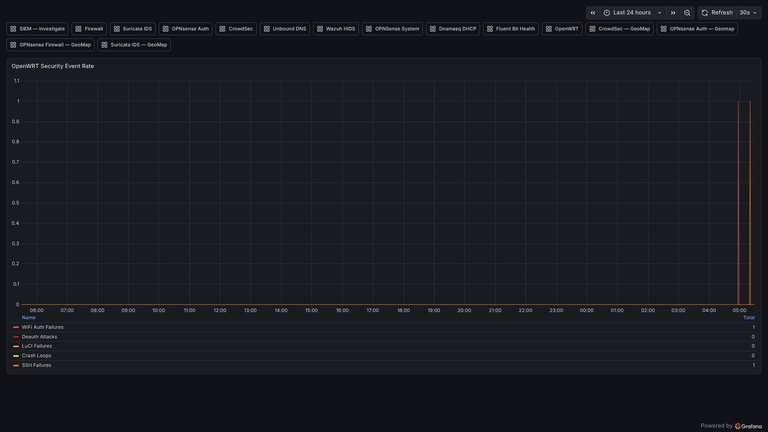768x432 pixels.
Task: Open CrowdSec — GeoMap dashboard
Action: [620, 29]
